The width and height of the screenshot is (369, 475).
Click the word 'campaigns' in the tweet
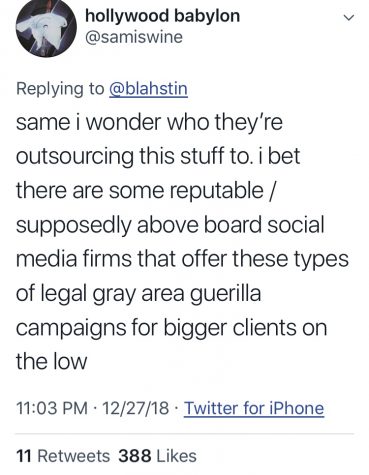click(x=71, y=328)
